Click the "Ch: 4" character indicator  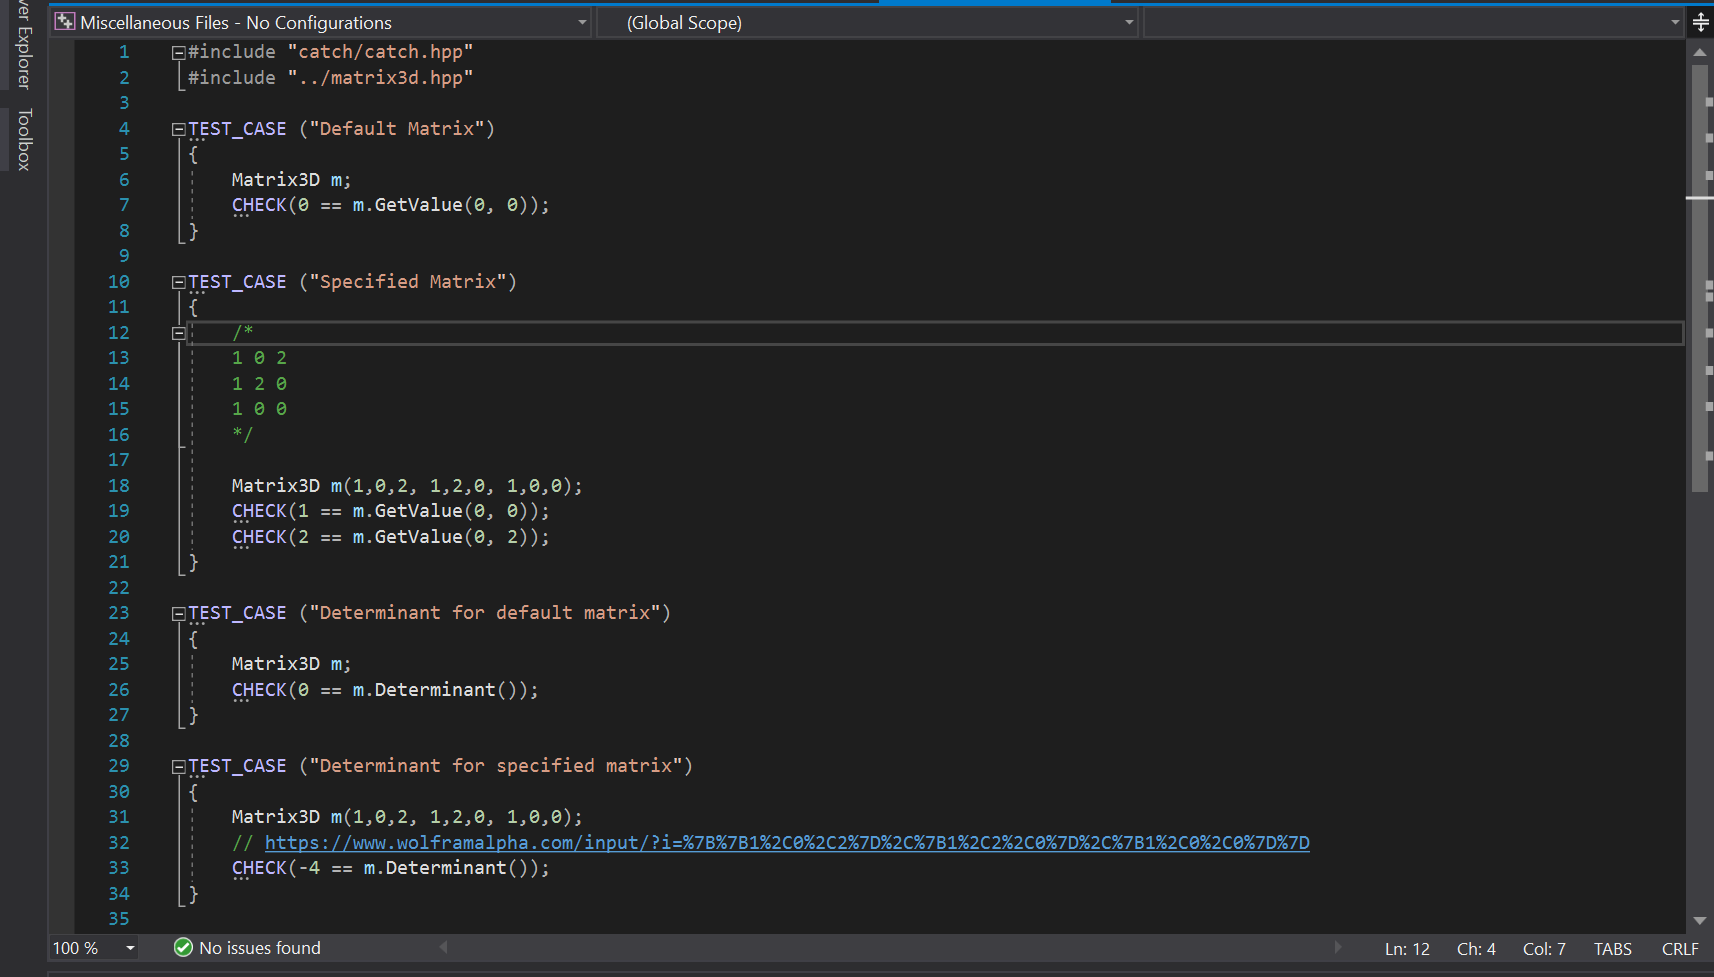(1476, 949)
